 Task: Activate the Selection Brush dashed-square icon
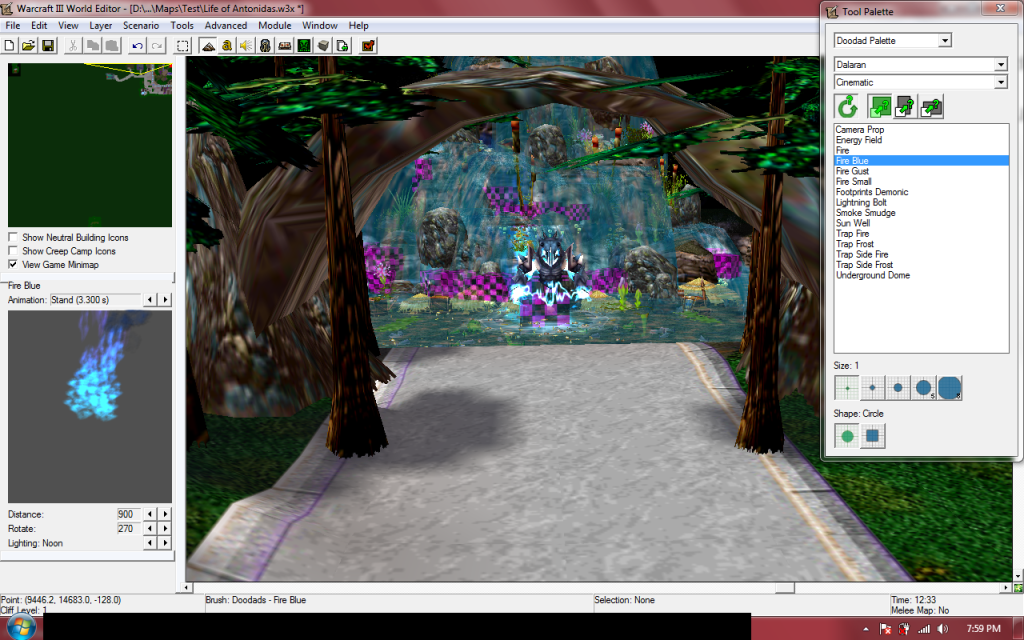coord(183,46)
